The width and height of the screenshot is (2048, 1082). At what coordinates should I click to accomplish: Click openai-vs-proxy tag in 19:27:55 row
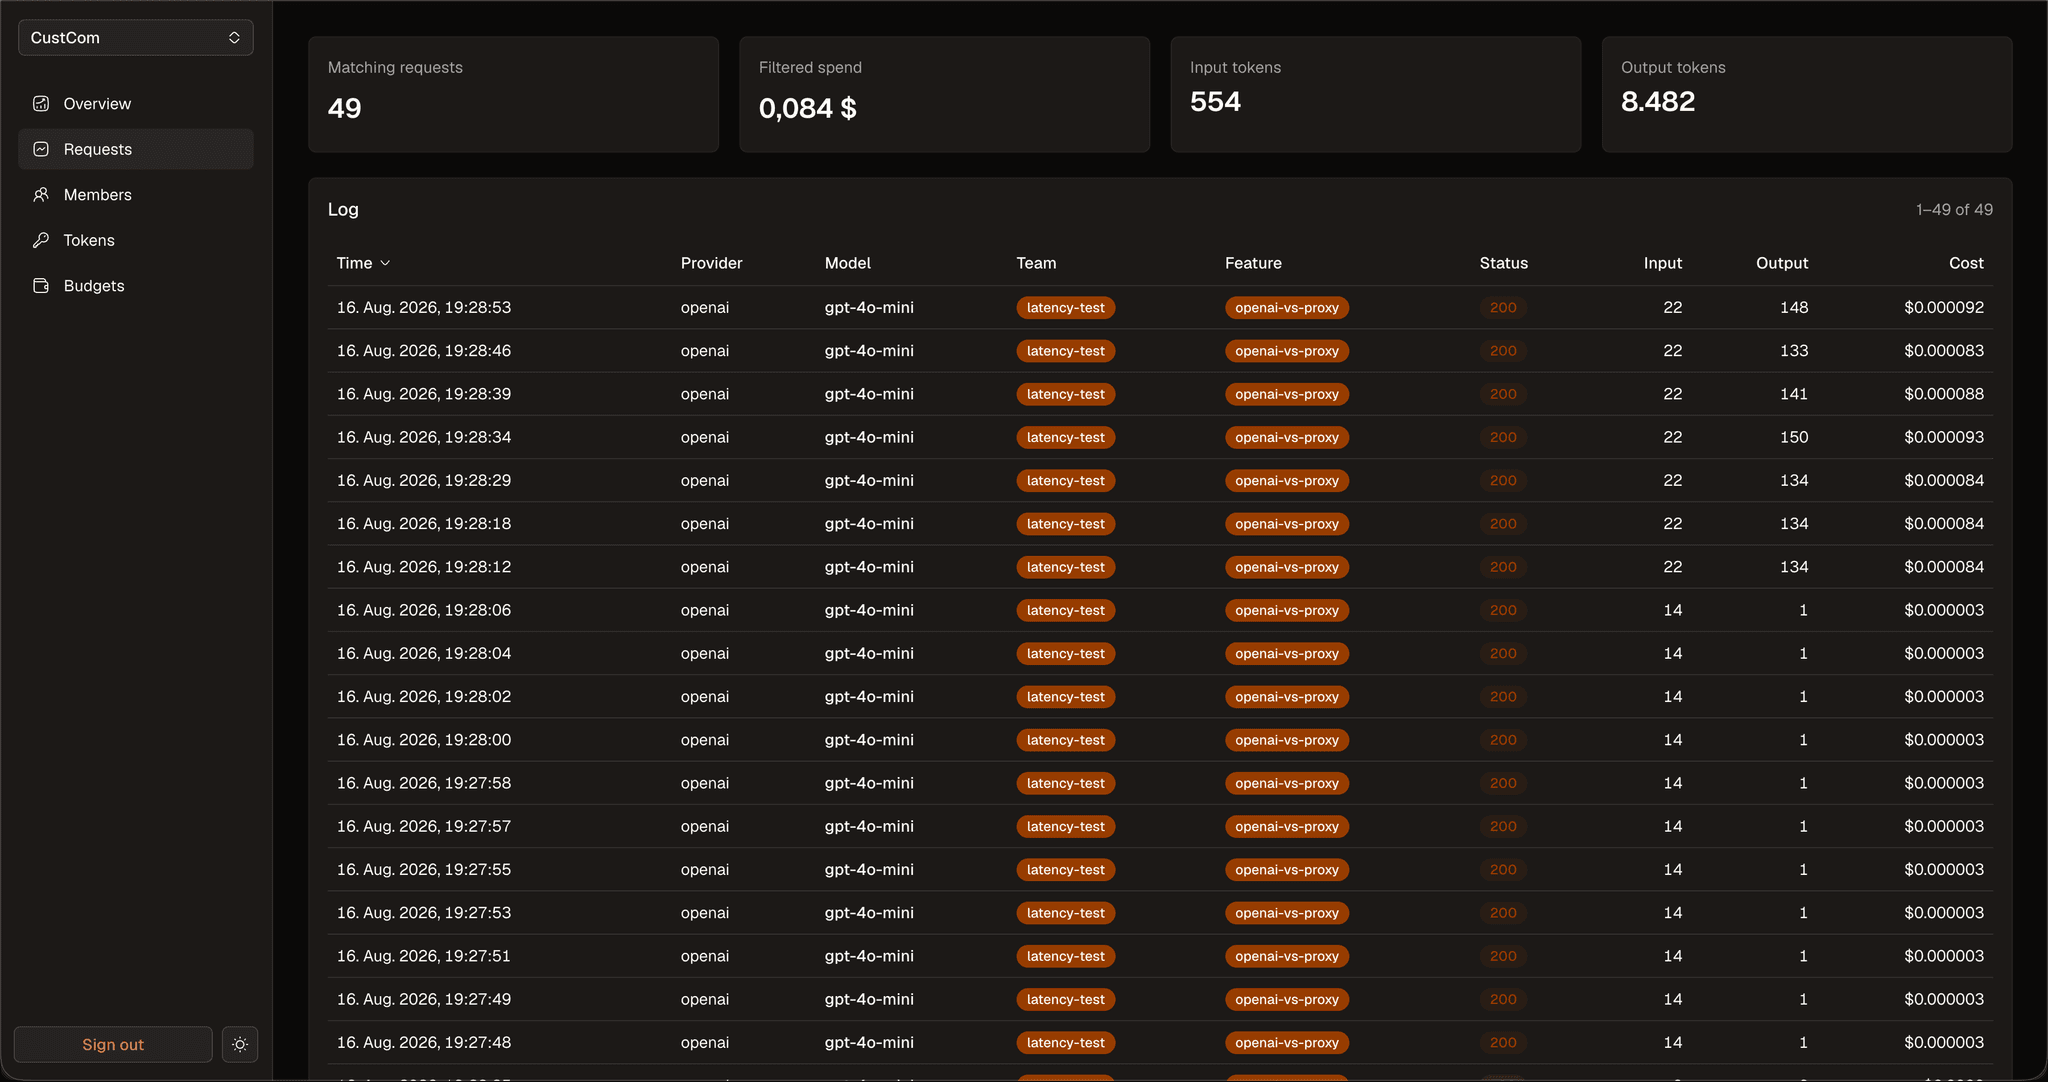point(1286,870)
